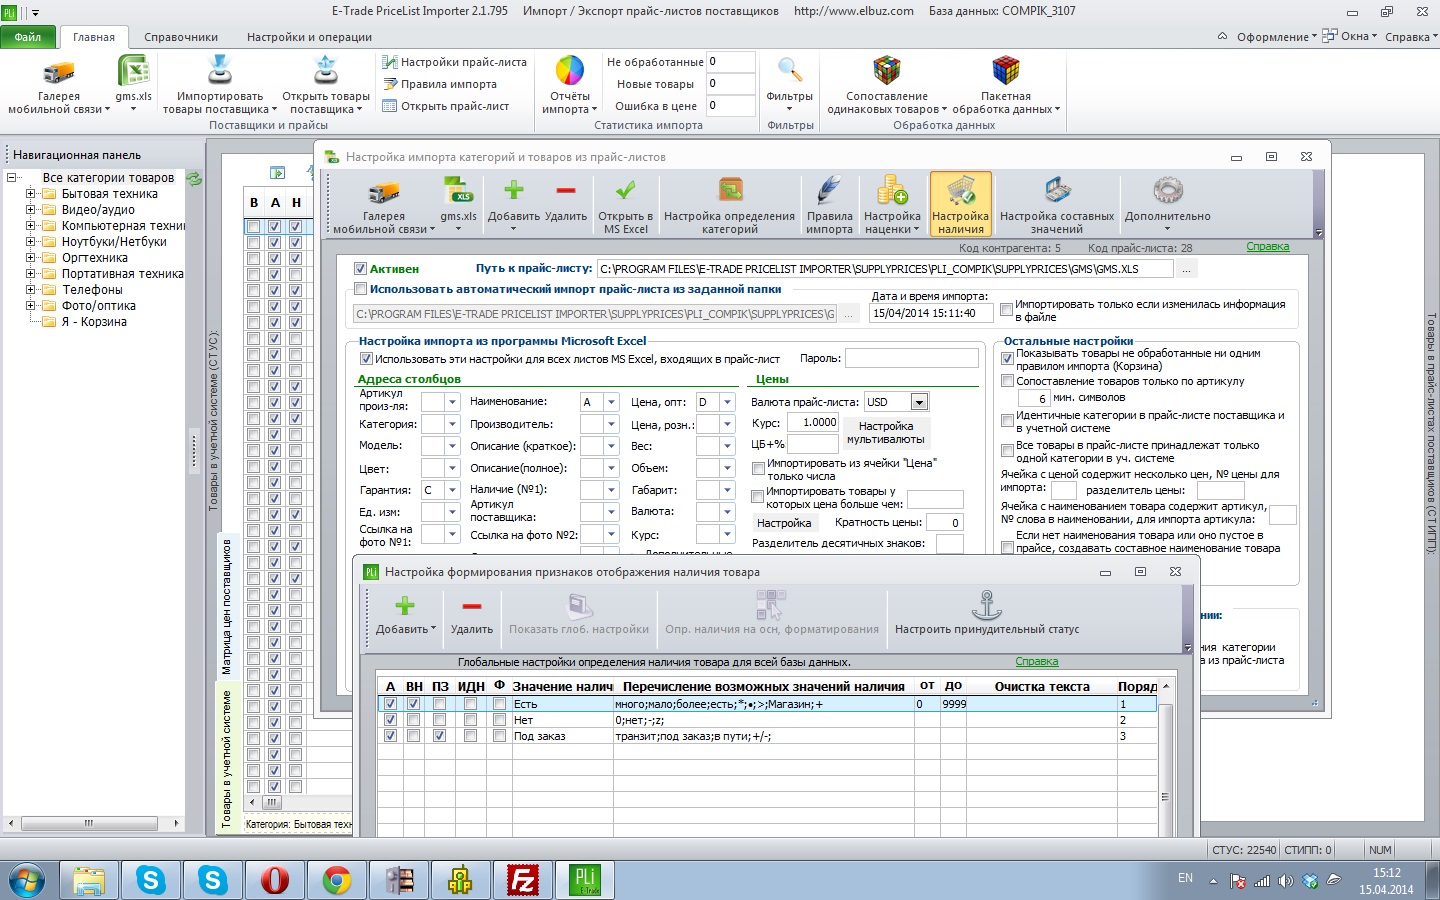Click Удалить in the availability settings window
The height and width of the screenshot is (900, 1440).
472,614
